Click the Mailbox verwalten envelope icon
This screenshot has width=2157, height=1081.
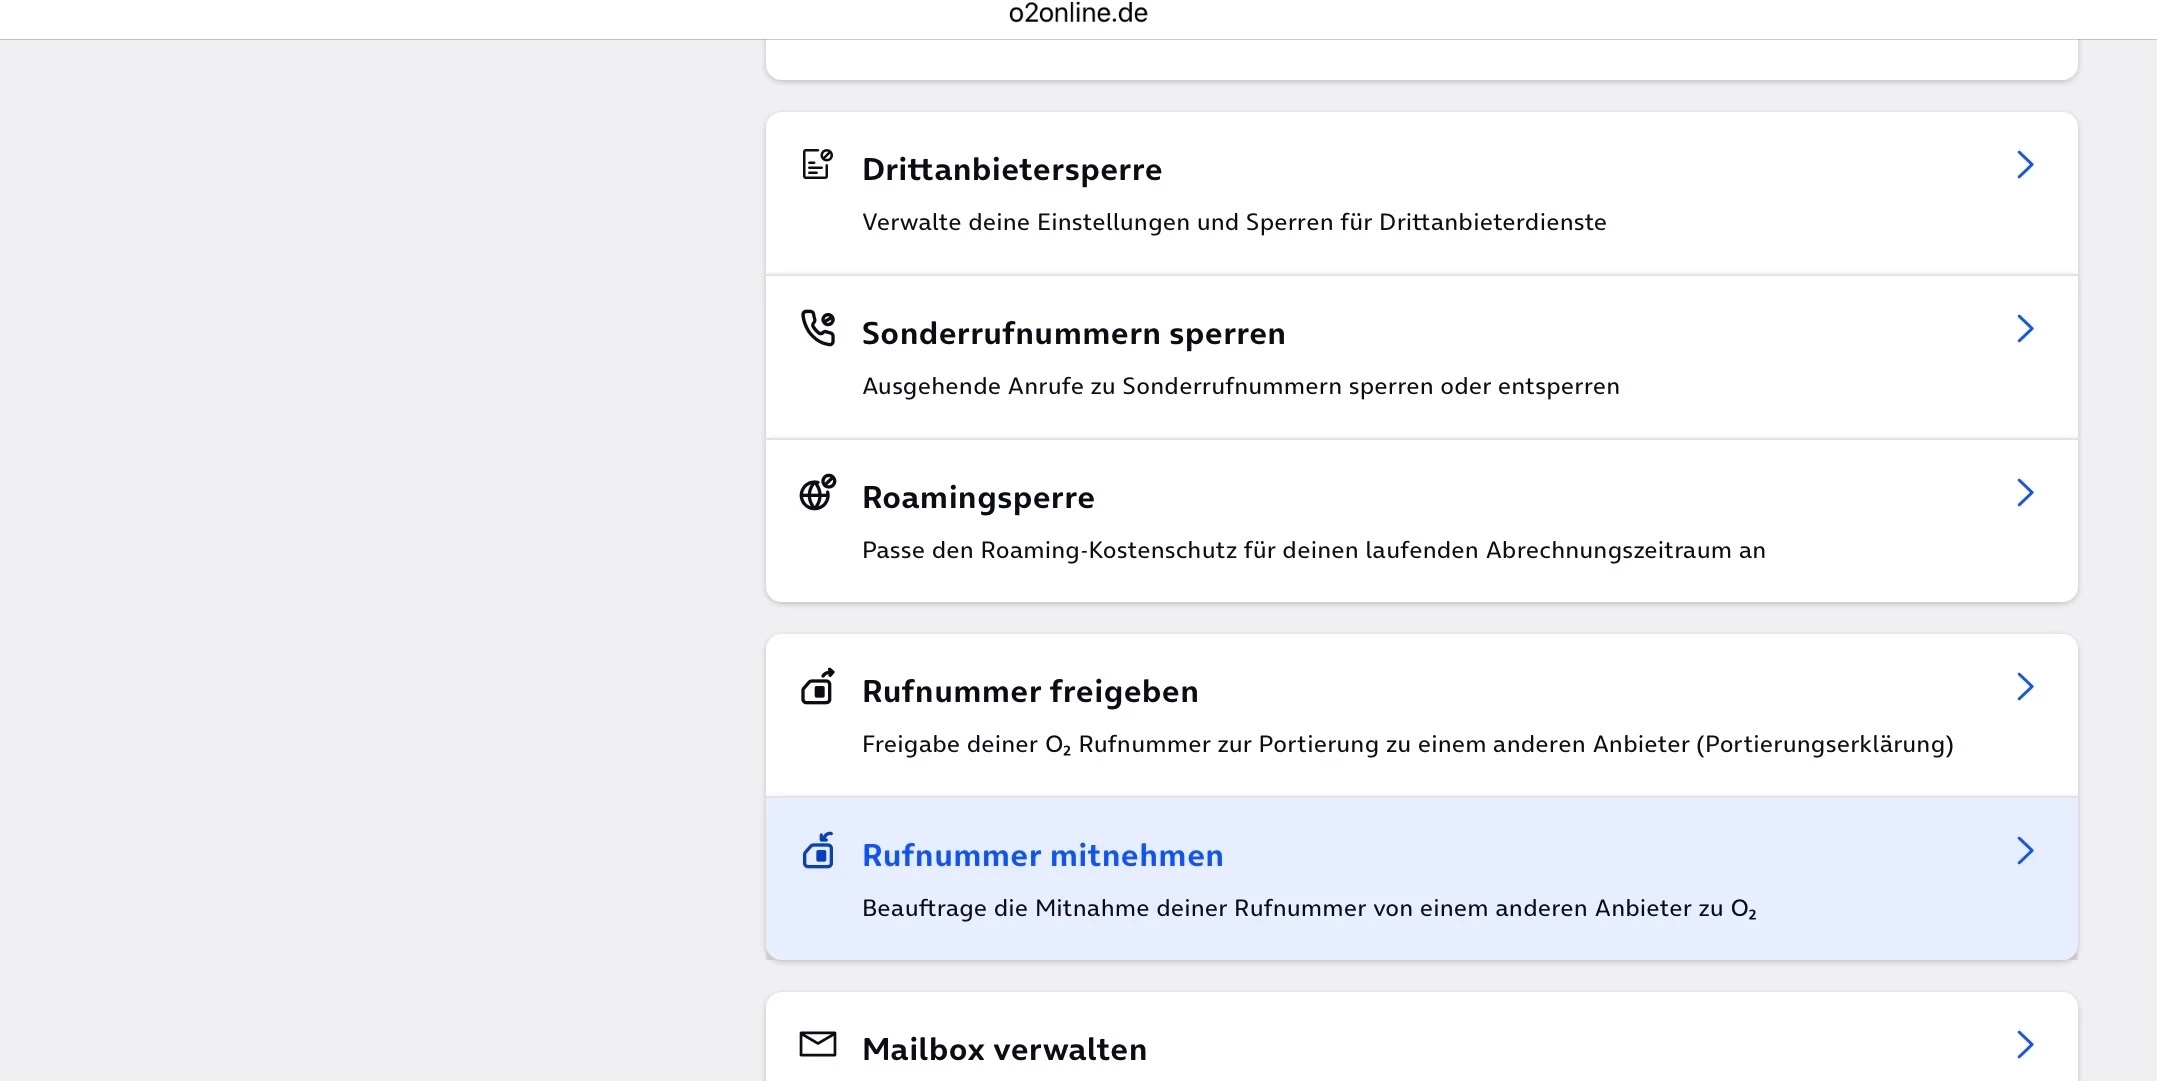point(817,1044)
